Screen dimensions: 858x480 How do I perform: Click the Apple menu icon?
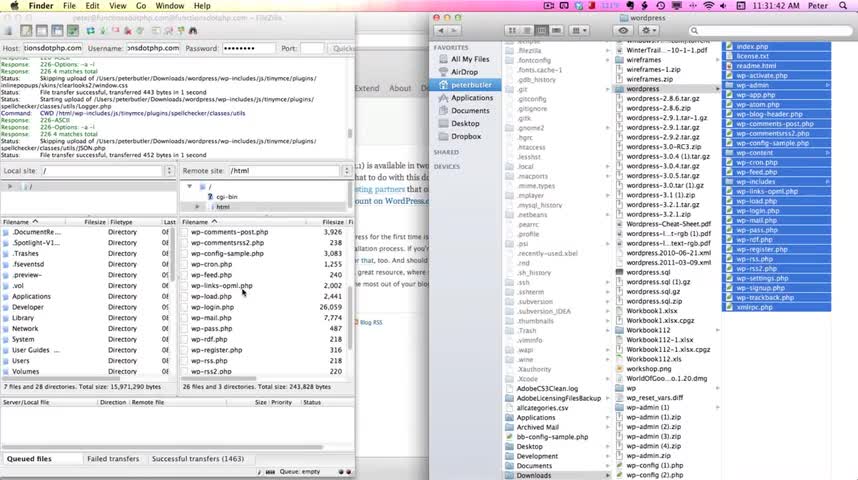click(15, 5)
